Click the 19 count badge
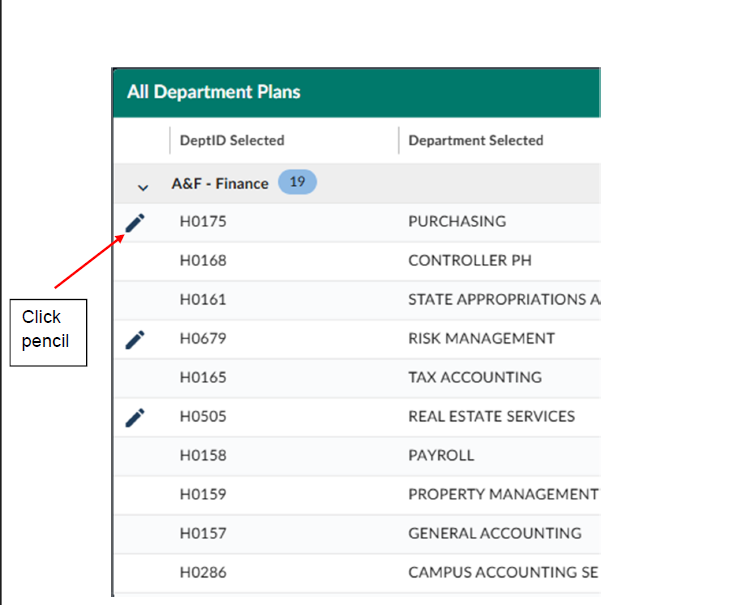The image size is (738, 605). click(297, 182)
